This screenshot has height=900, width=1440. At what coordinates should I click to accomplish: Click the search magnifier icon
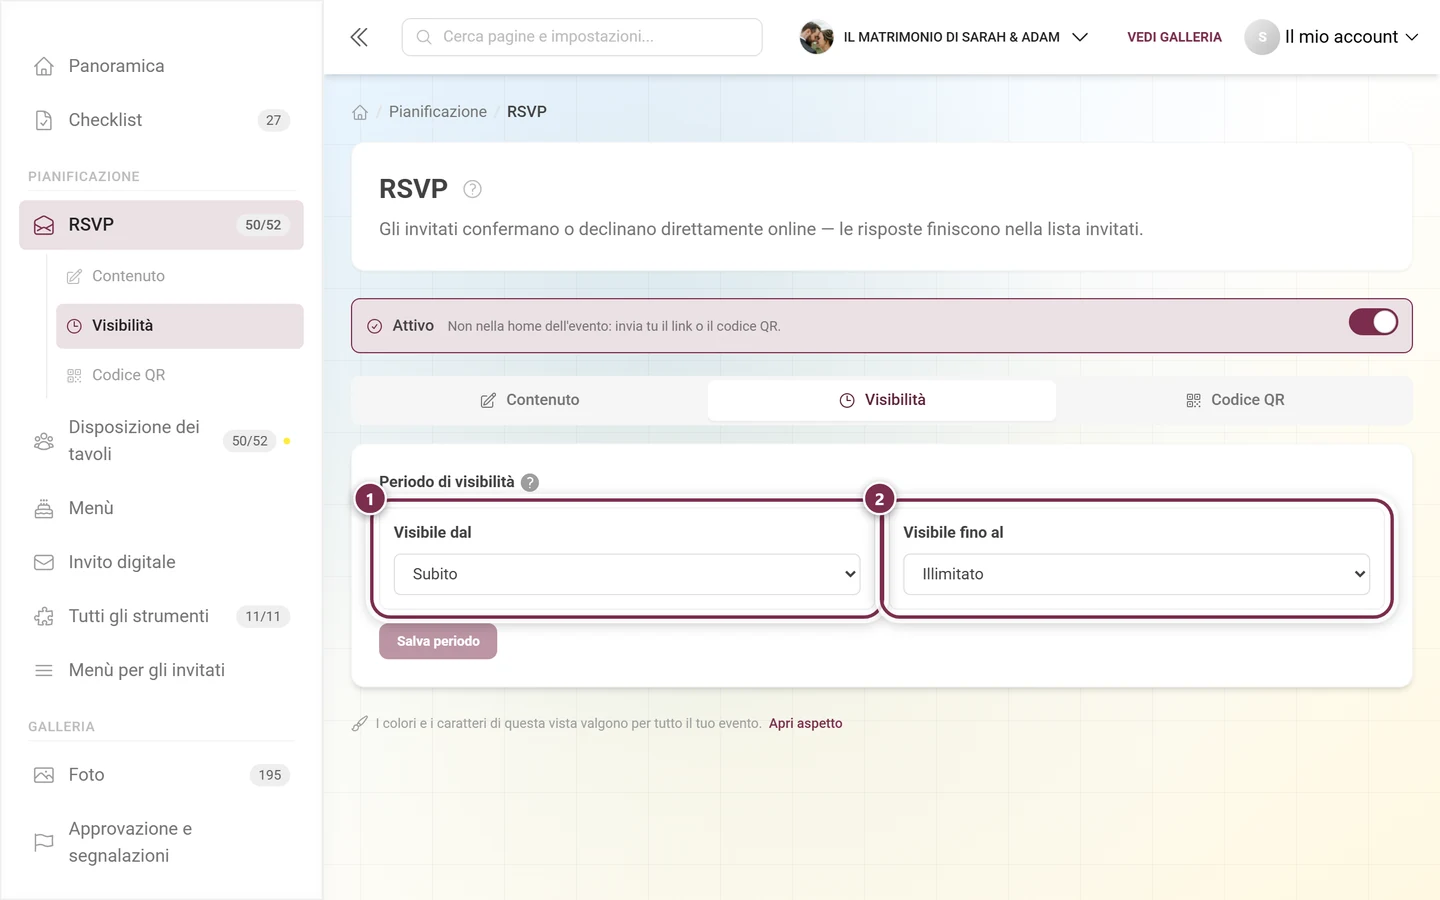coord(424,37)
